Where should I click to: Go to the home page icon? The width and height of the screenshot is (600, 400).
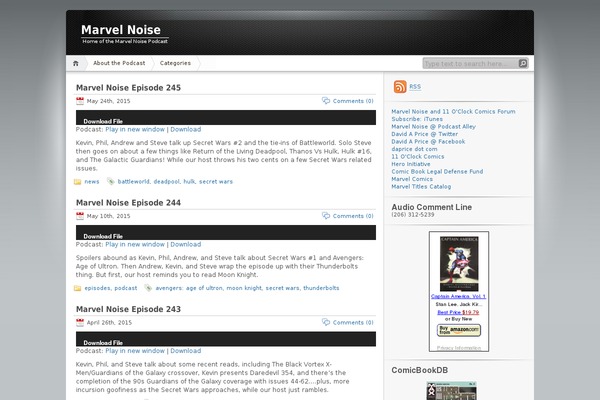pyautogui.click(x=76, y=63)
